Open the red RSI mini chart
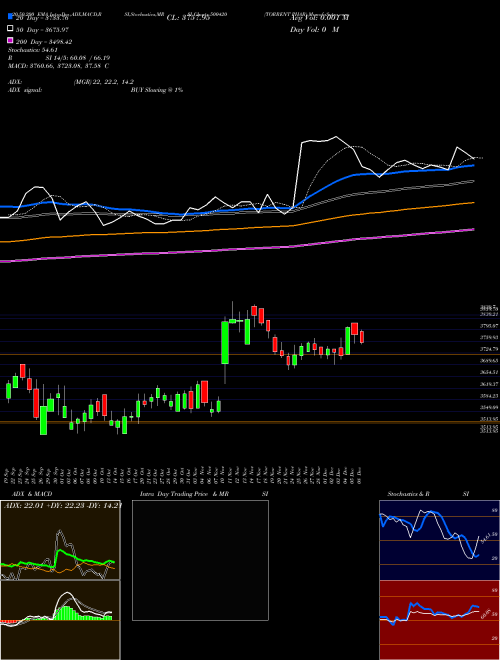500x660 pixels. click(439, 620)
